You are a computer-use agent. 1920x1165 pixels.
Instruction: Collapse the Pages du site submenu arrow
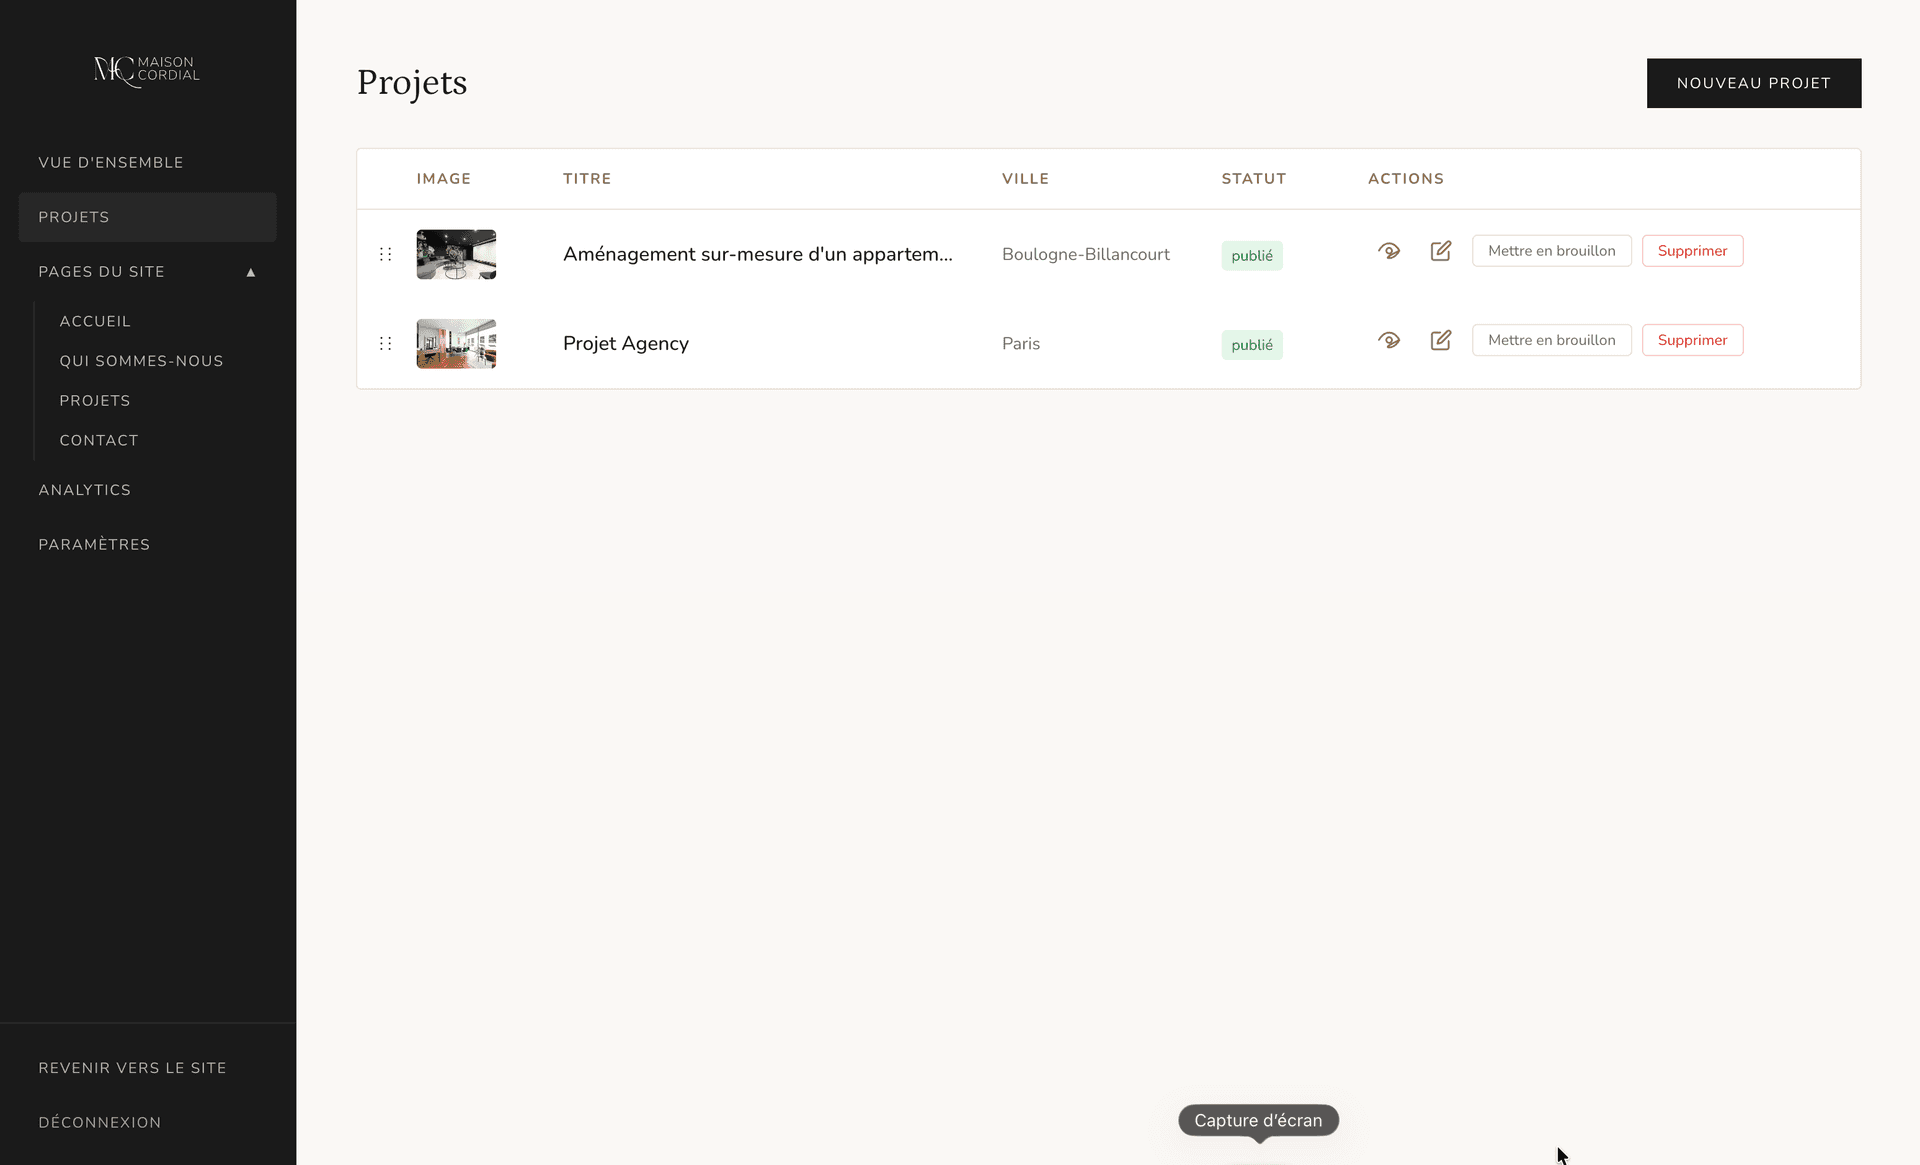[x=251, y=272]
